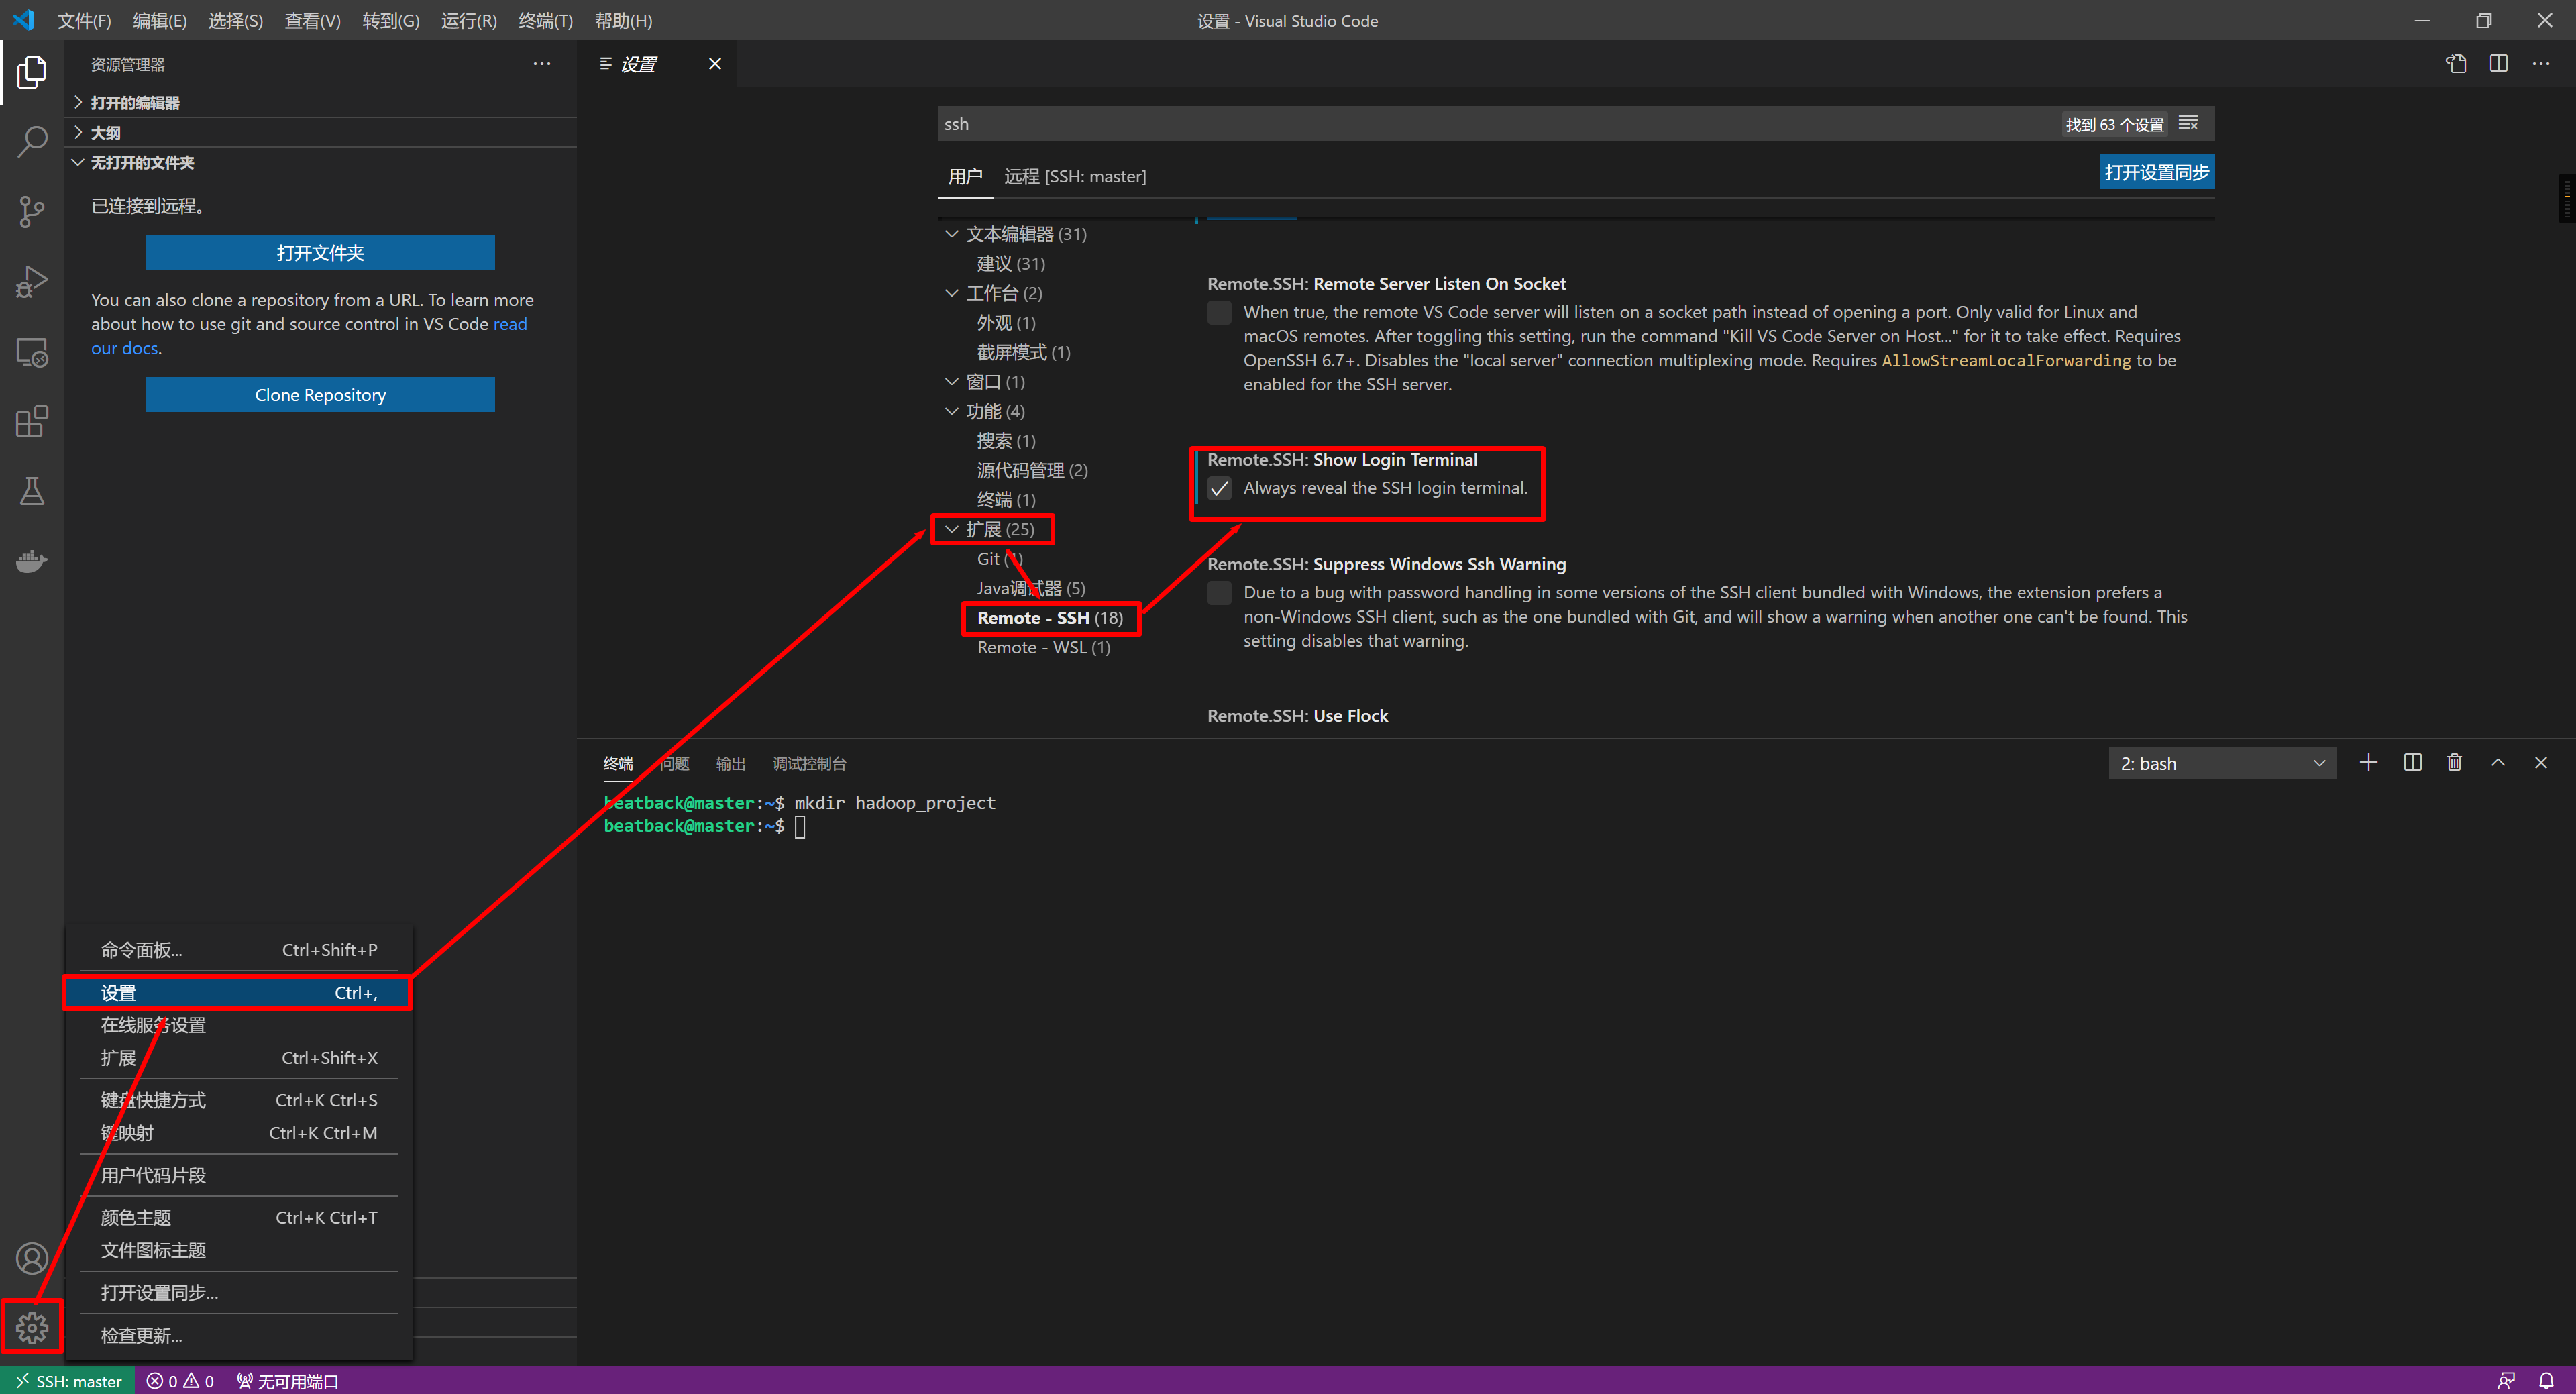The width and height of the screenshot is (2576, 1394).
Task: Open the 终端(T) menu
Action: click(x=545, y=20)
